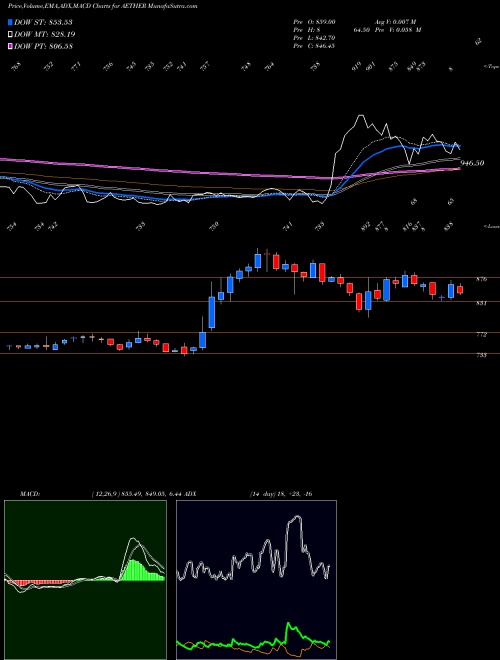Click the 946.50 price label
Image resolution: width=500 pixels, height=660 pixels.
(472, 163)
